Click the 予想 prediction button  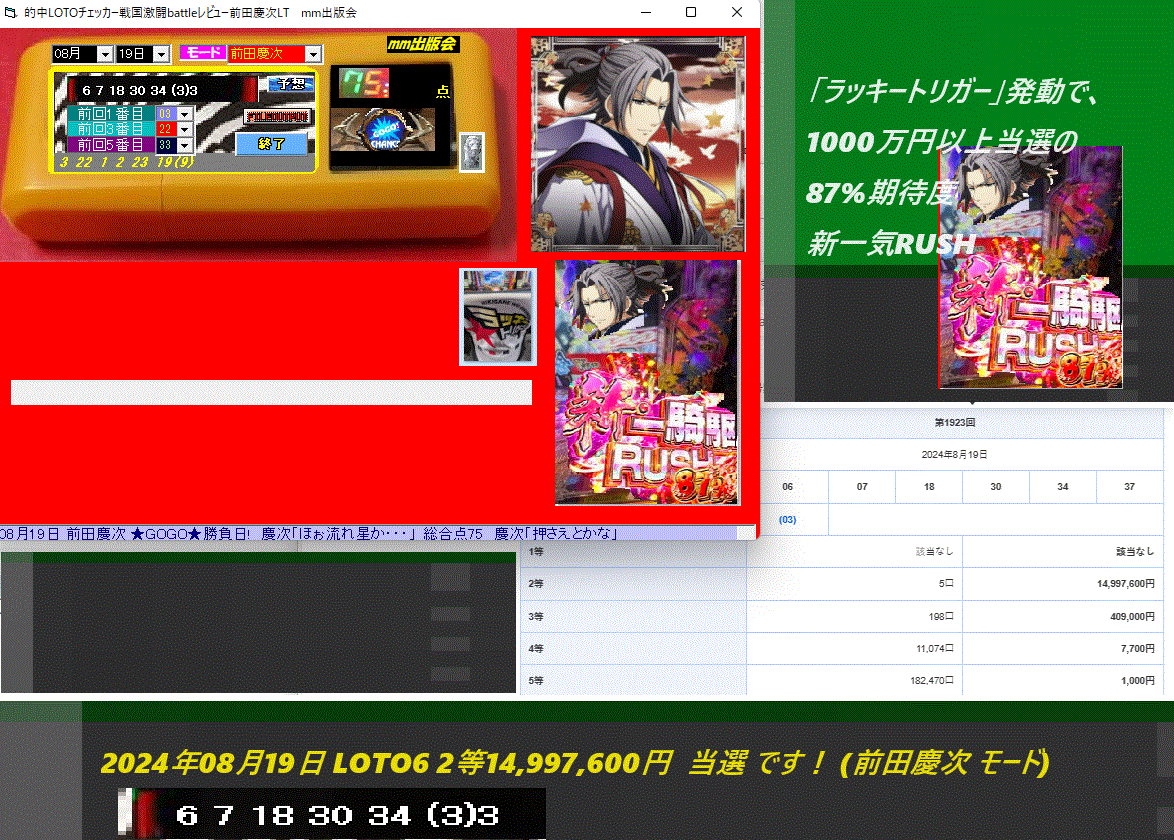click(290, 84)
